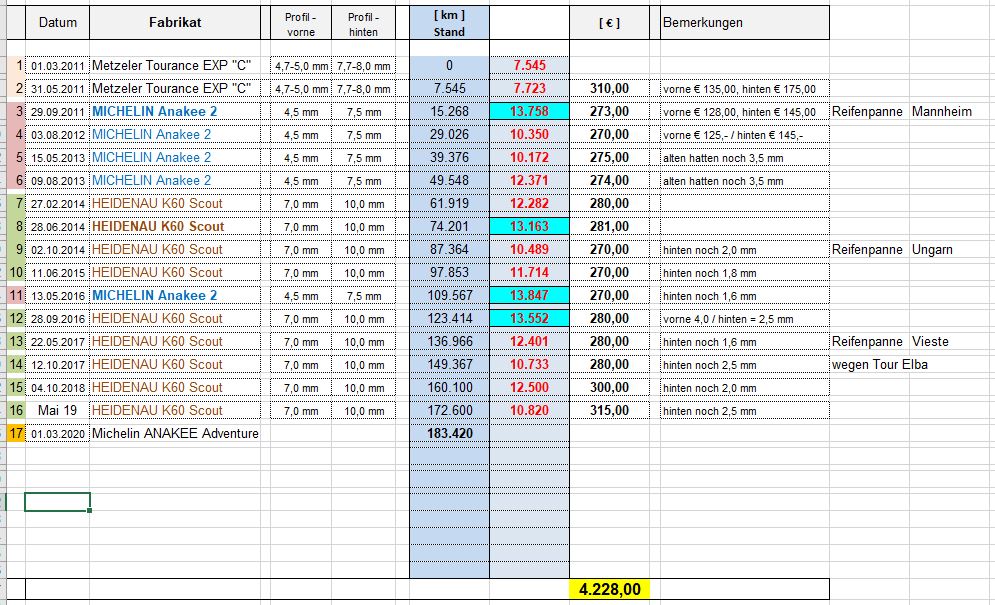Click the "Michelin ANAKEE Adventure" cell
Image resolution: width=995 pixels, height=605 pixels.
click(175, 433)
